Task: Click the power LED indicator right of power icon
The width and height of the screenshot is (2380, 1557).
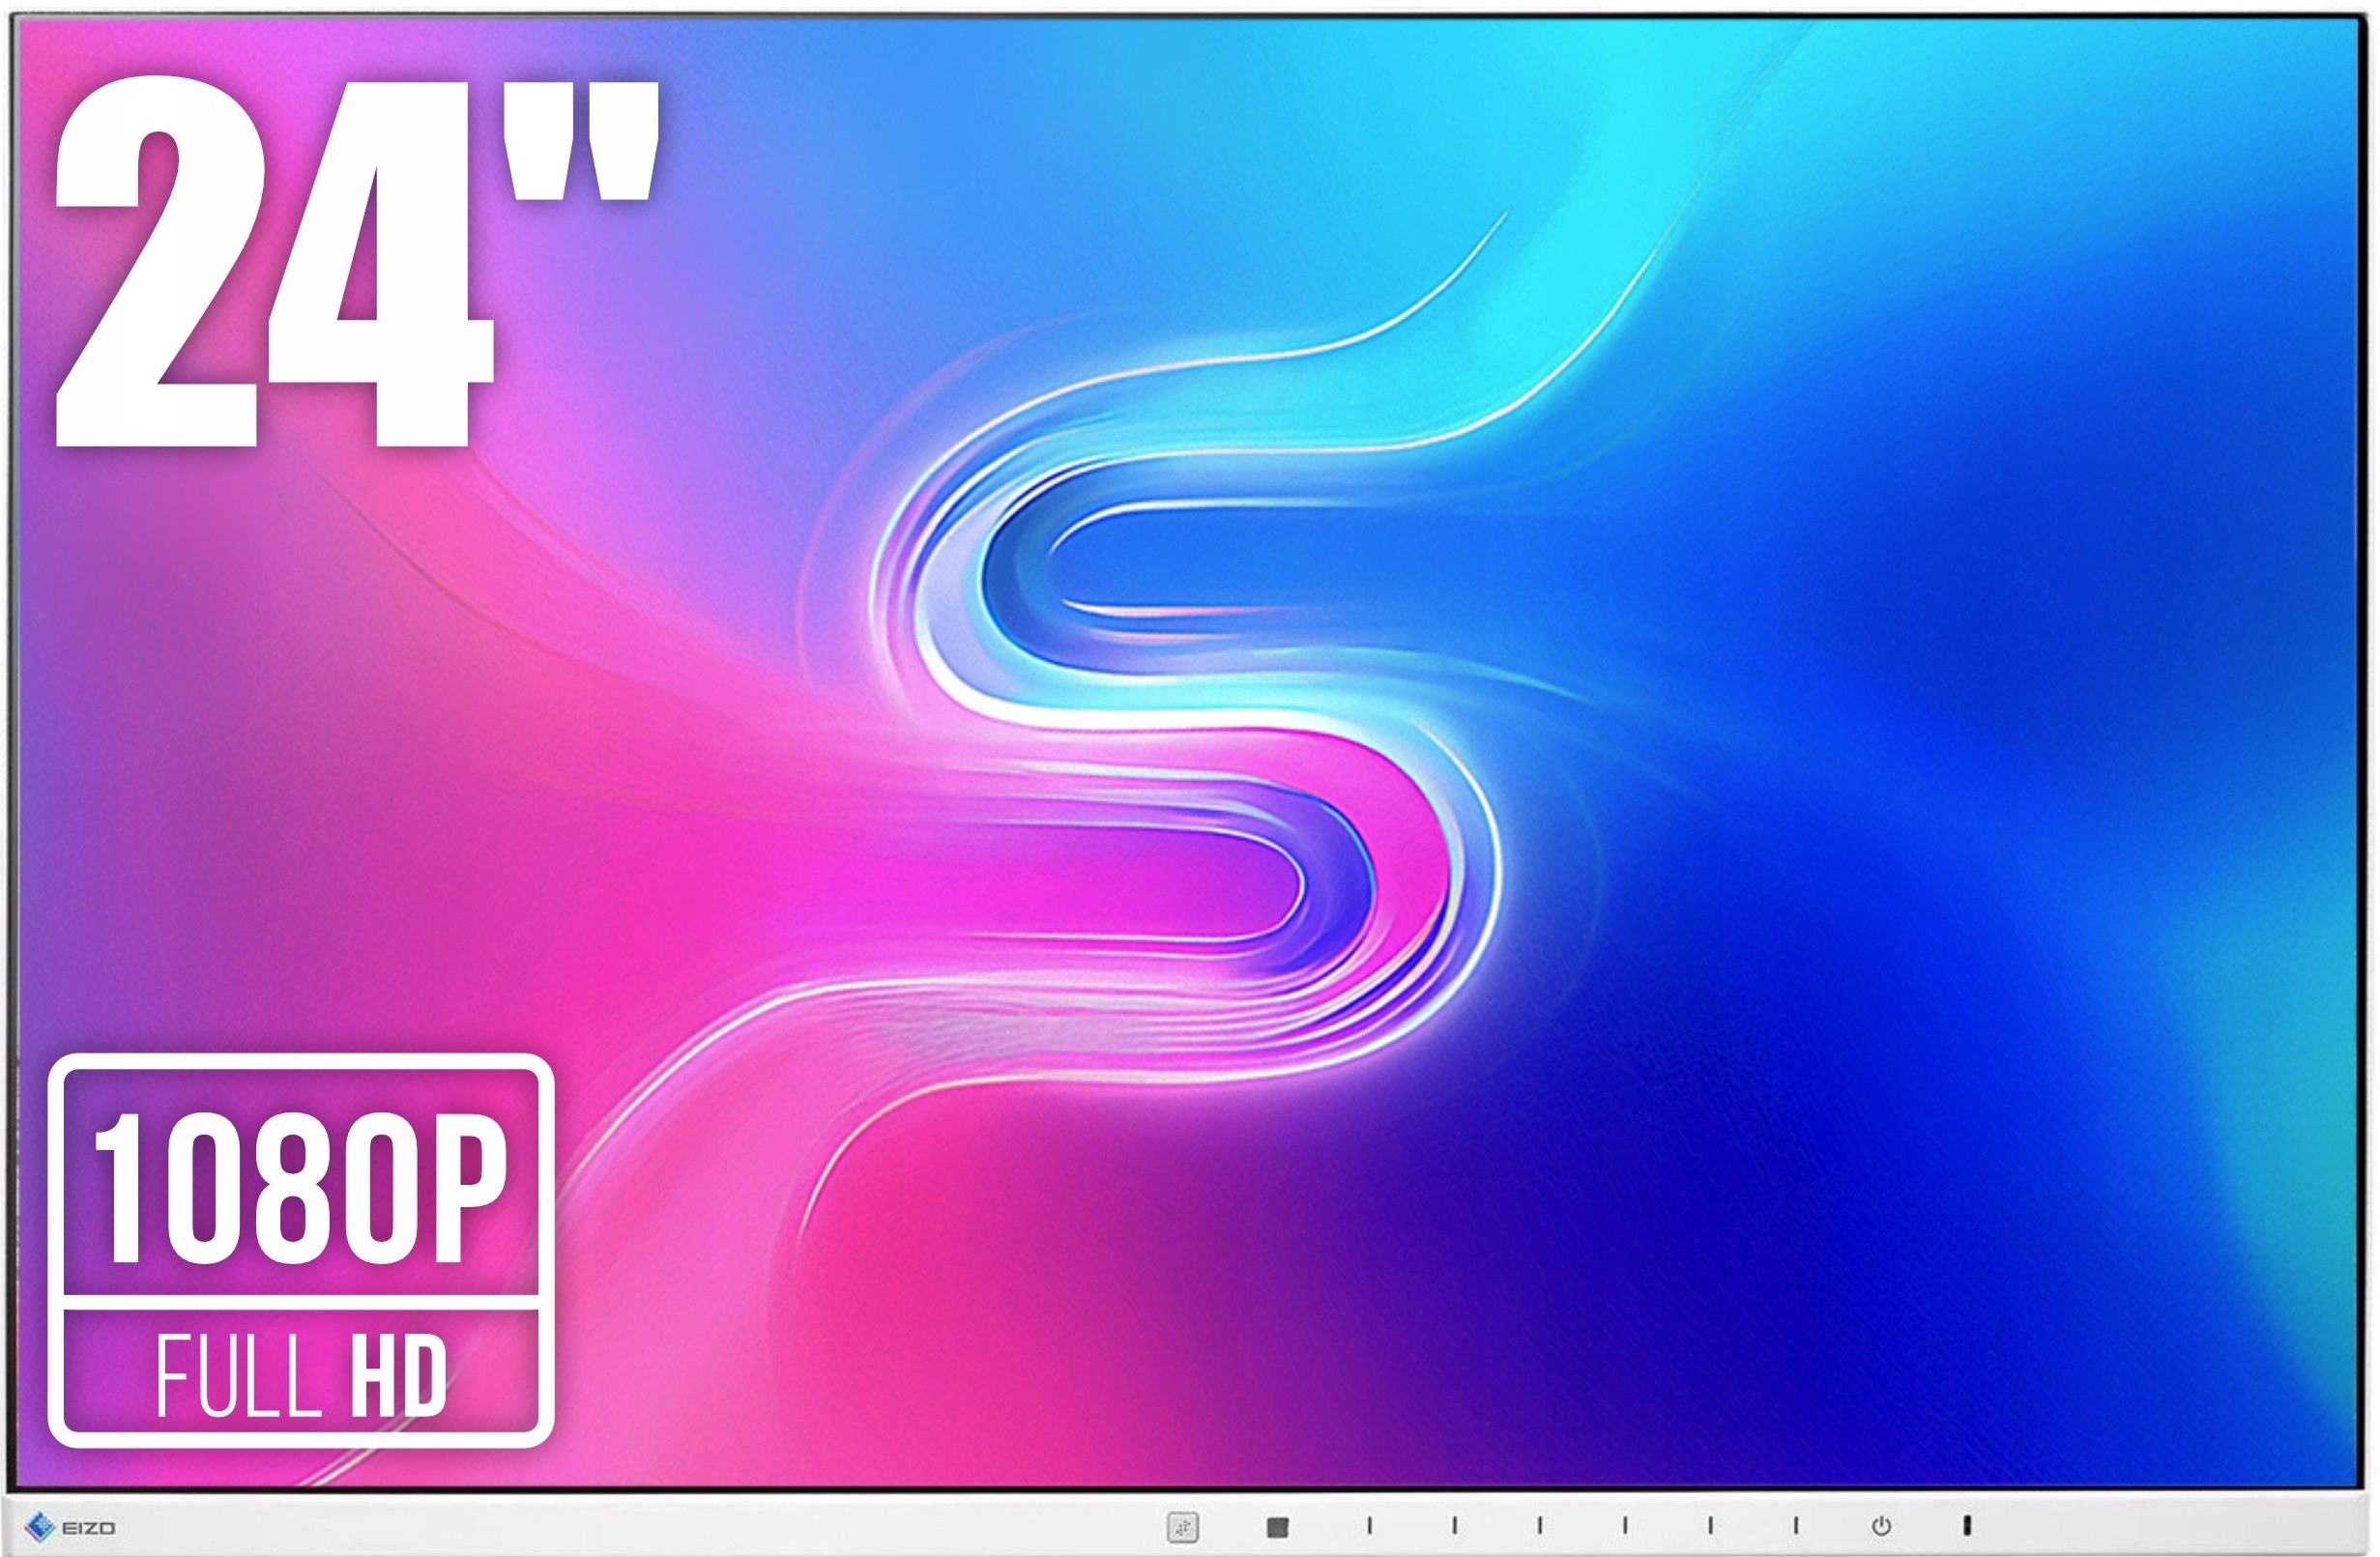Action: point(1966,1525)
